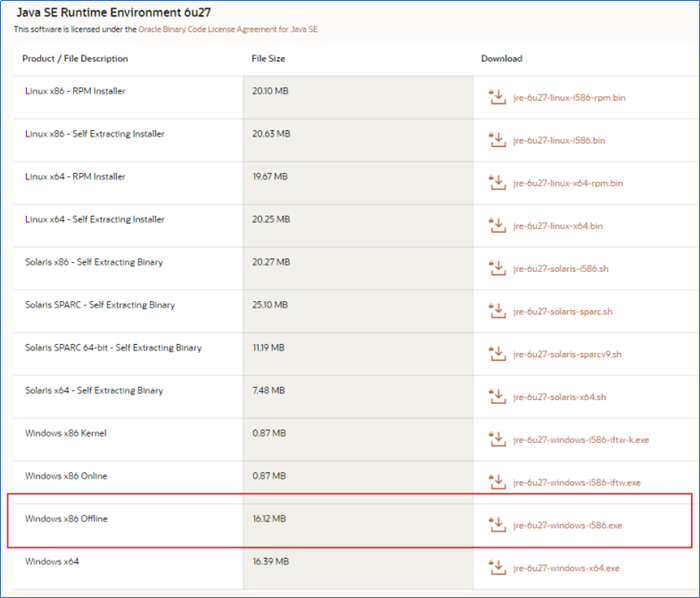Click download icon for jre-6u27-linux-i586.bin
Viewport: 700px width, 598px height.
coord(497,140)
